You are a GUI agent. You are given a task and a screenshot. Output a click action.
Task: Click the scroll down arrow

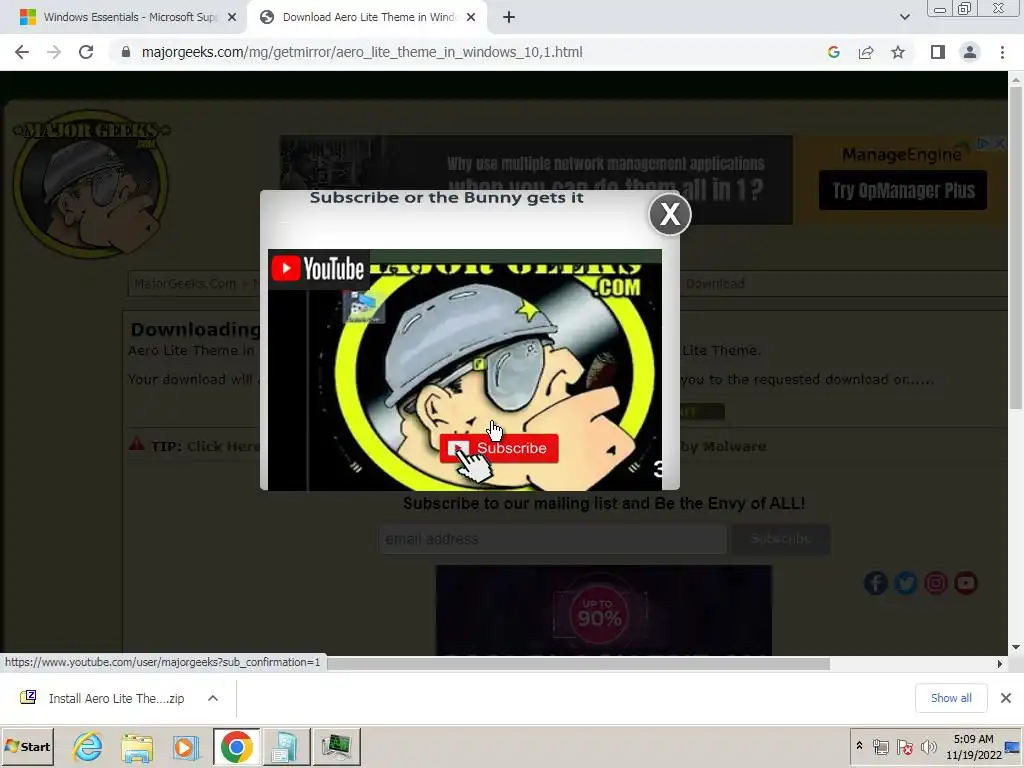(x=1016, y=647)
